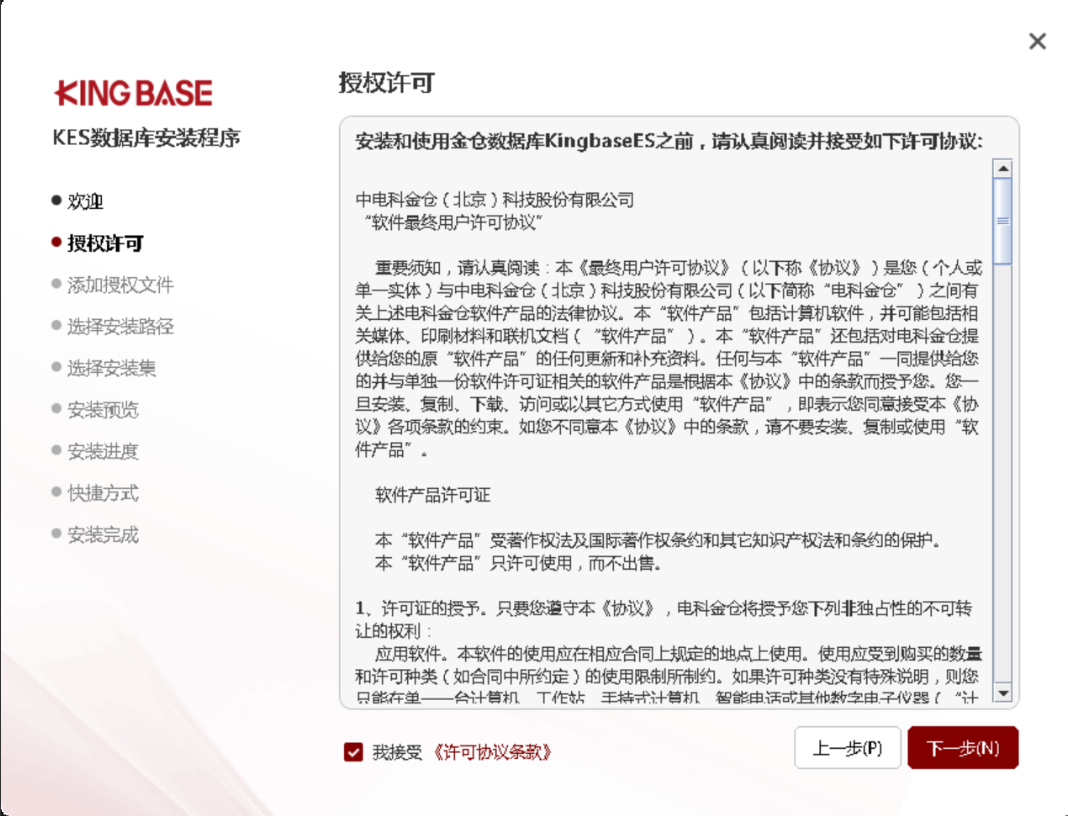Select the 授权许可 step in sidebar
Image resolution: width=1068 pixels, height=816 pixels.
pyautogui.click(x=105, y=243)
